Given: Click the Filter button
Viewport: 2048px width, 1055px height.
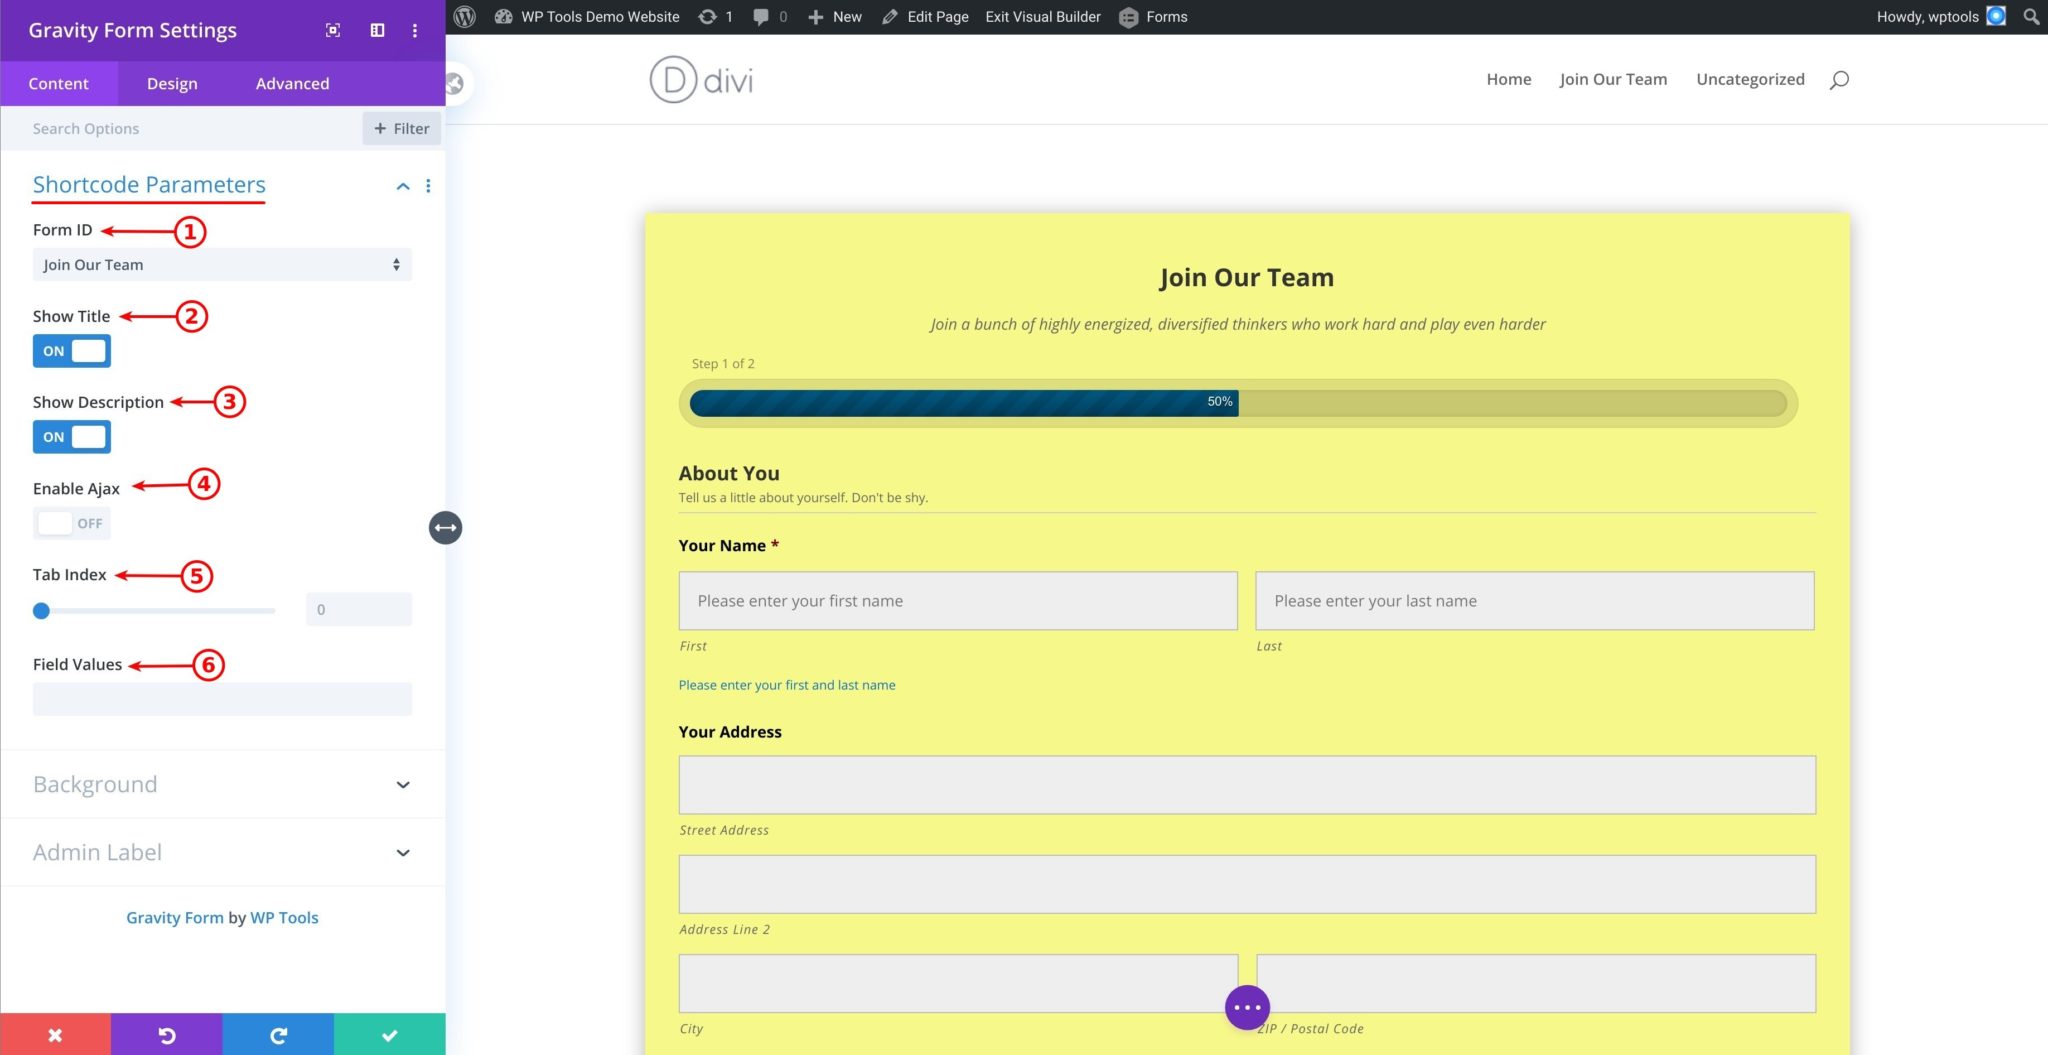Looking at the screenshot, I should [402, 128].
